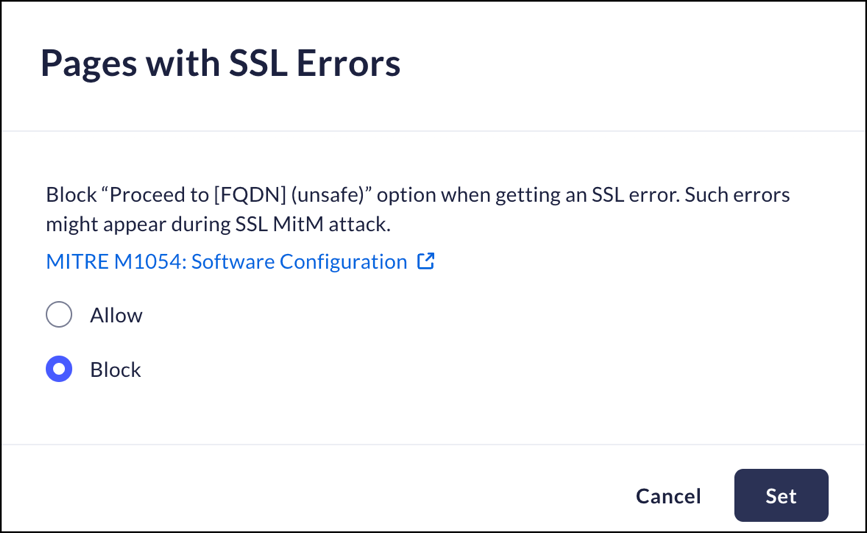
Task: Click the external link icon beside MITRE M1054
Action: 426,262
